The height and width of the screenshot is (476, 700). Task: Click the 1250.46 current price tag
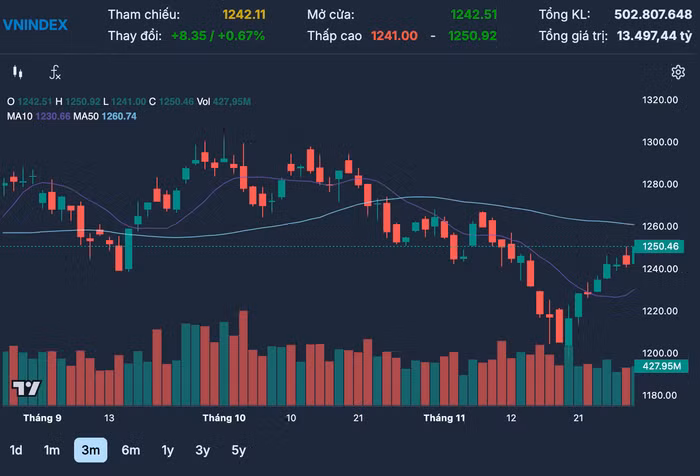659,246
